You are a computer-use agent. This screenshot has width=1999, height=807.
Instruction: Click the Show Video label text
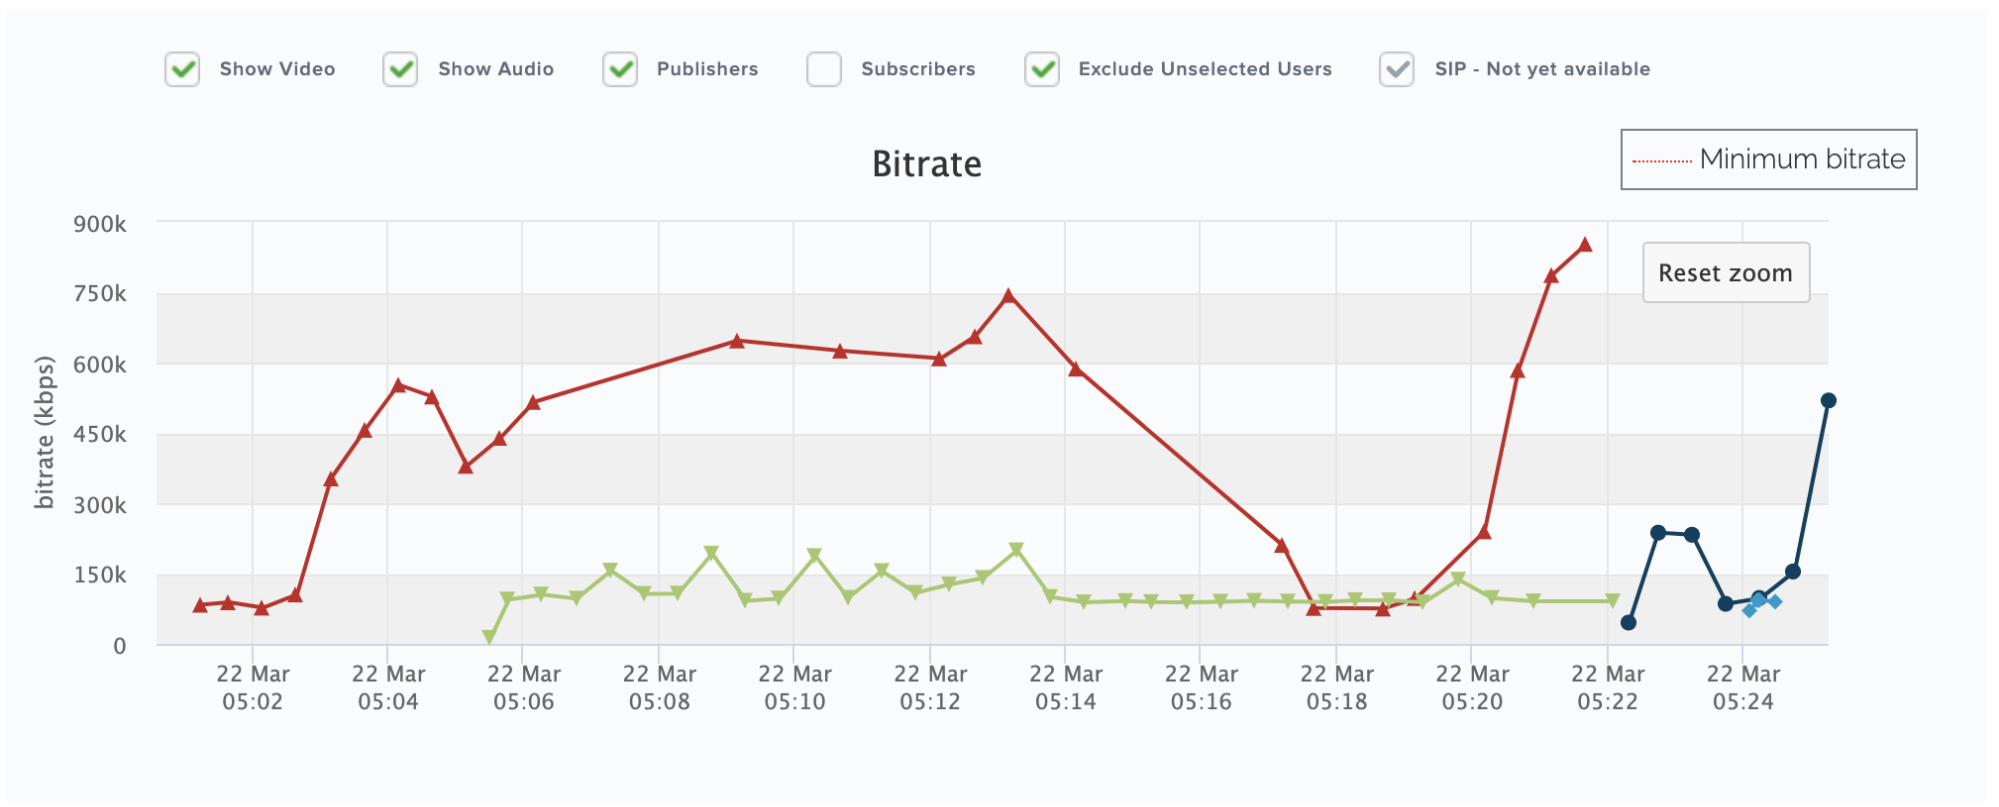tap(277, 69)
